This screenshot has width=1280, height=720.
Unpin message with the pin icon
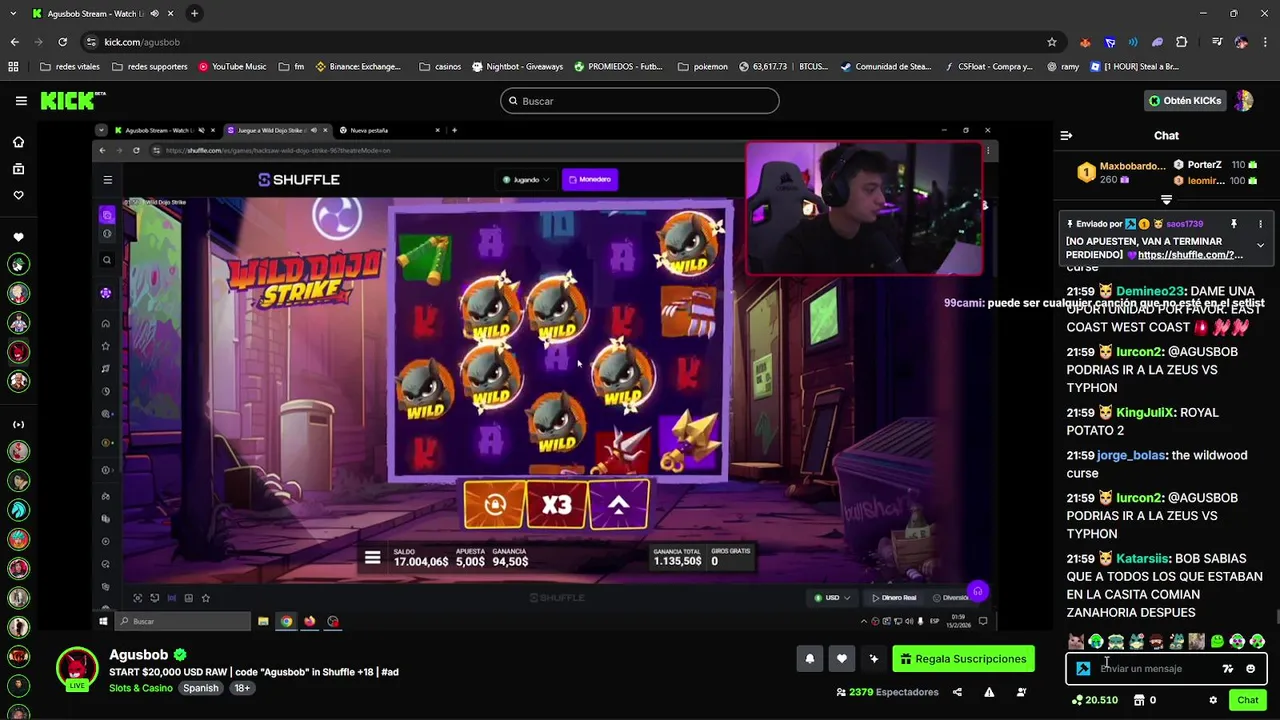(x=1234, y=224)
